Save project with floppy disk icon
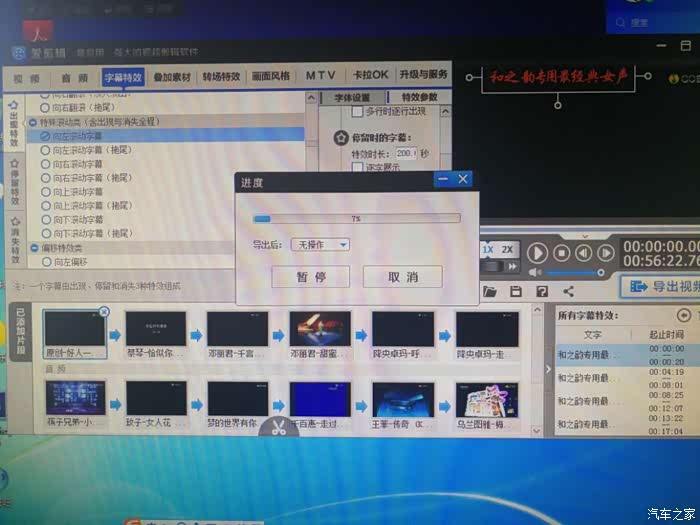The image size is (700, 525). [x=516, y=292]
